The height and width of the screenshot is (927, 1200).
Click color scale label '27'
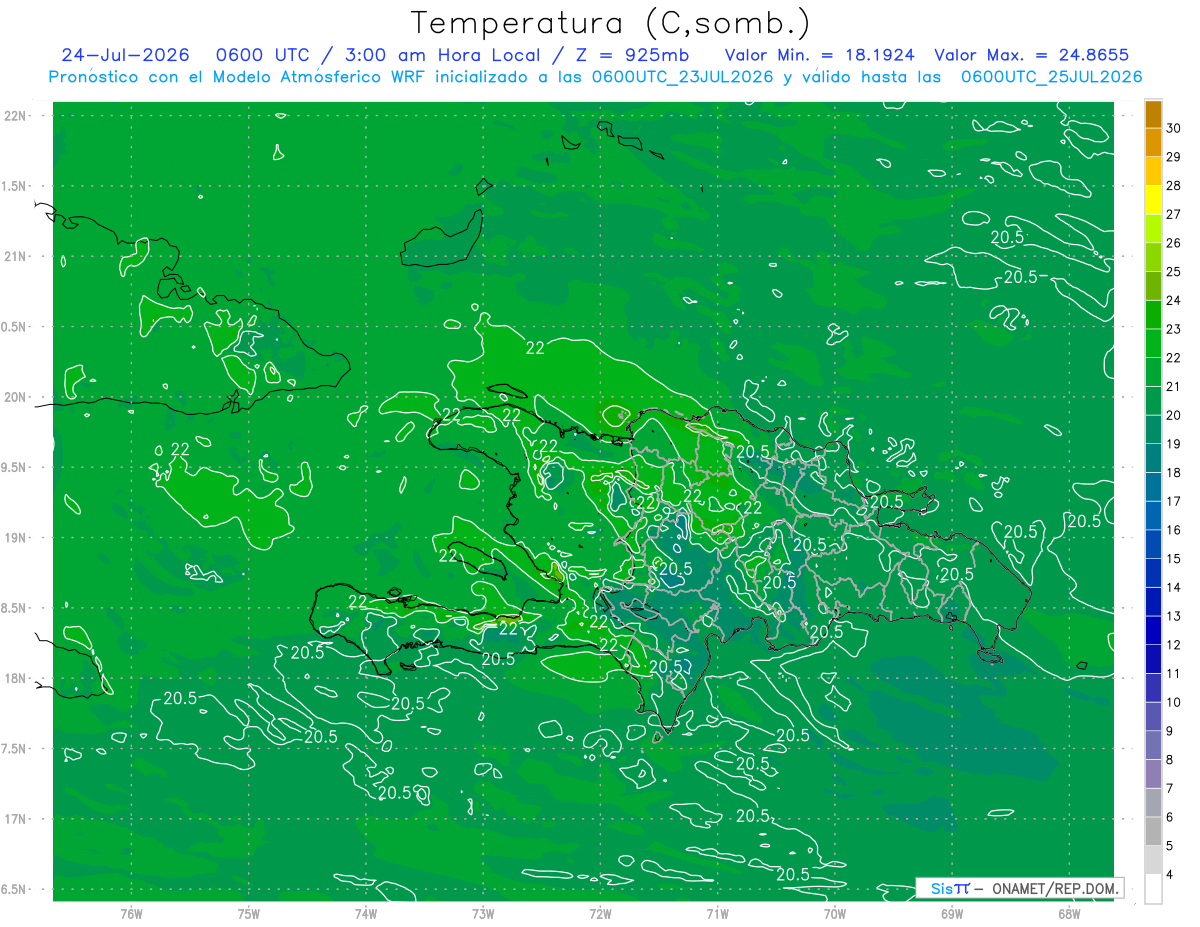[1174, 214]
